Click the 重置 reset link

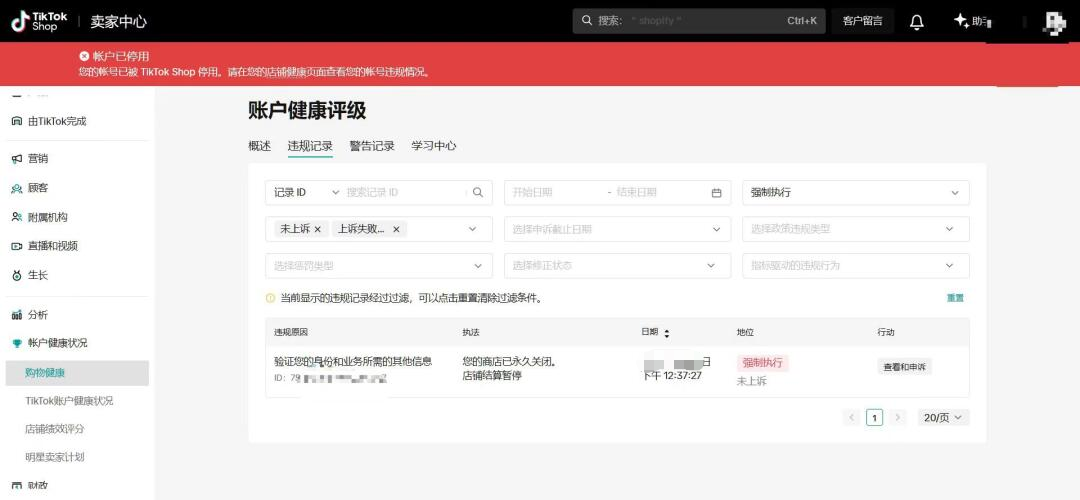(x=955, y=298)
